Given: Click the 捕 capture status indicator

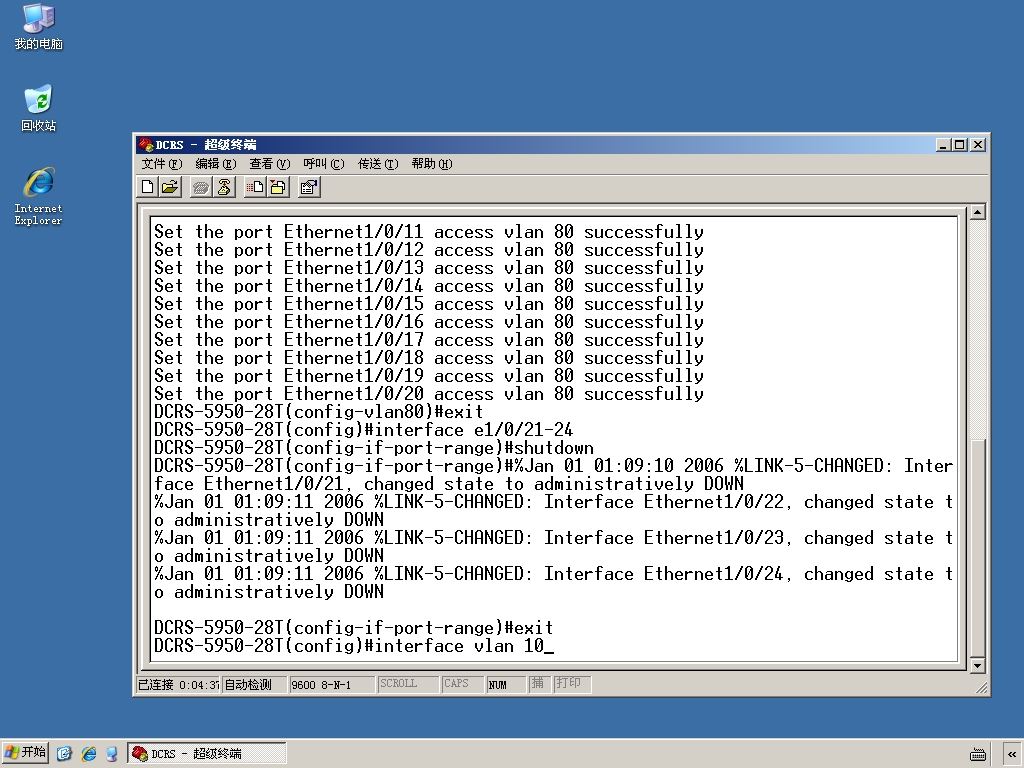Looking at the screenshot, I should tap(539, 684).
